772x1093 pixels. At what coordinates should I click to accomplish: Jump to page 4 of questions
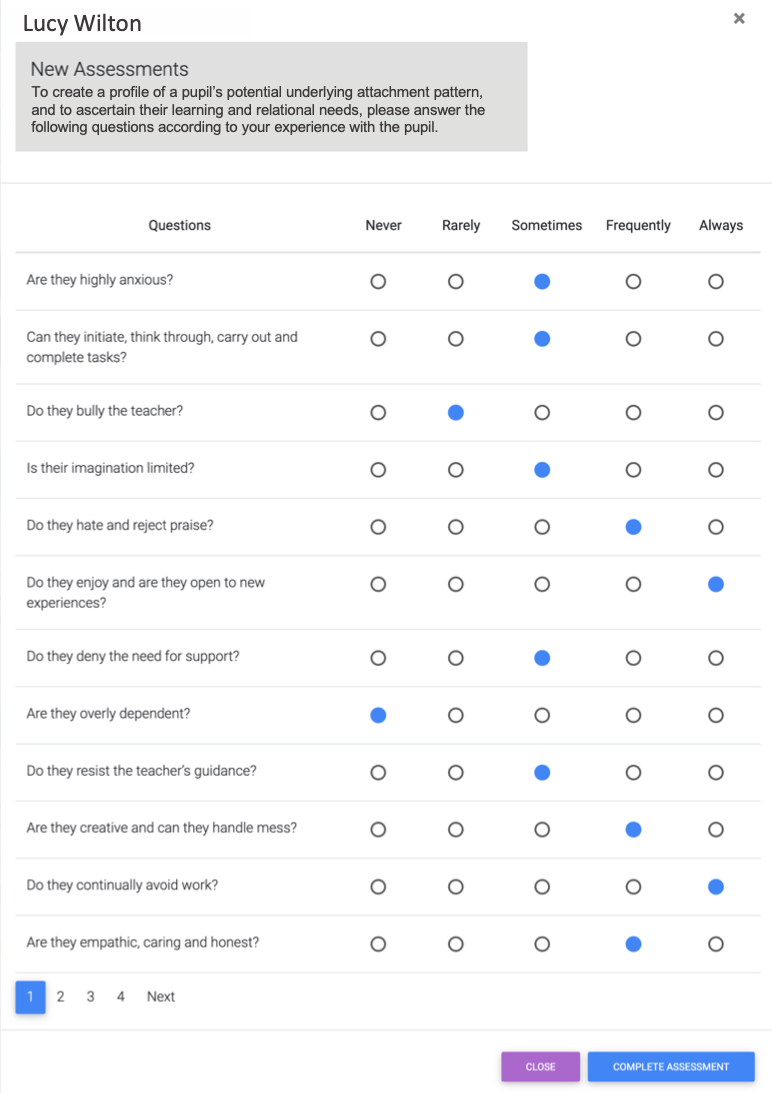(121, 997)
